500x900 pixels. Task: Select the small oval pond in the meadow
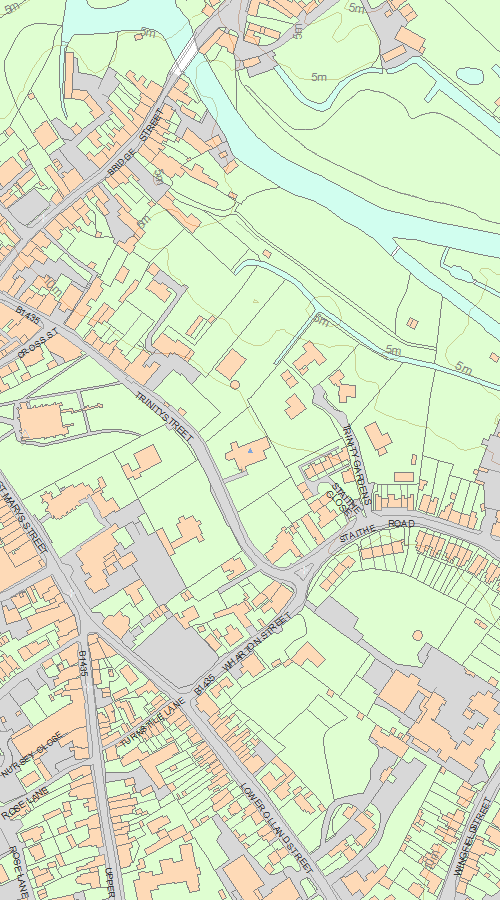coord(470,75)
